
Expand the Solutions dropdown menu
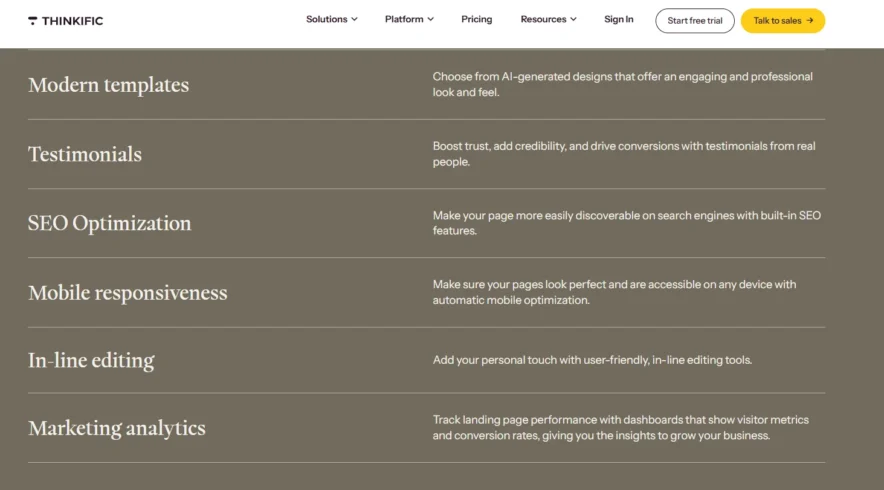[331, 19]
